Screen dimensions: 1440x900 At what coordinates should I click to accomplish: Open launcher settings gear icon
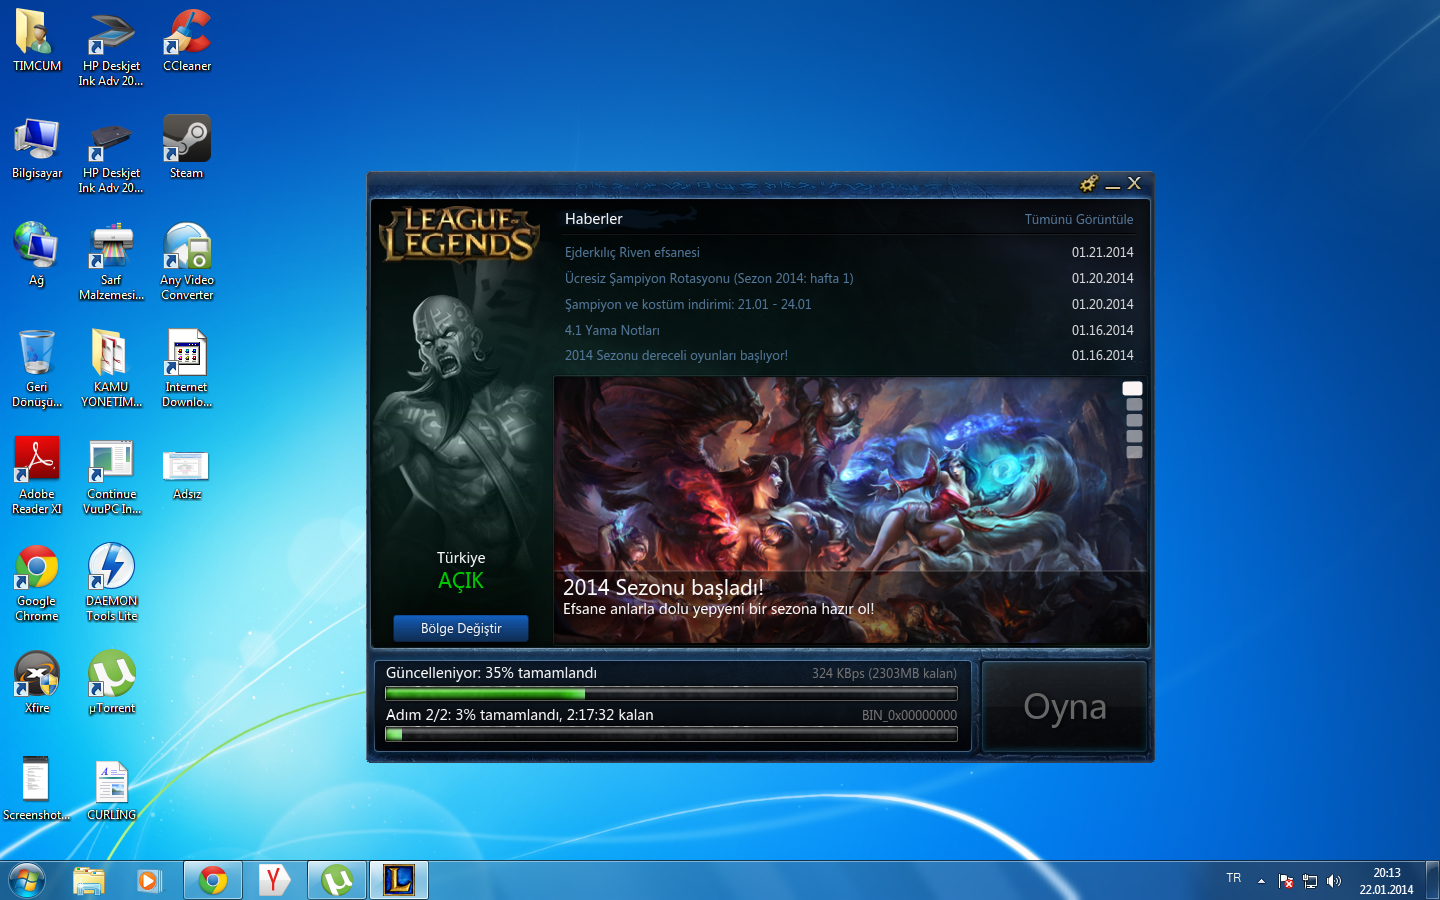[x=1089, y=183]
